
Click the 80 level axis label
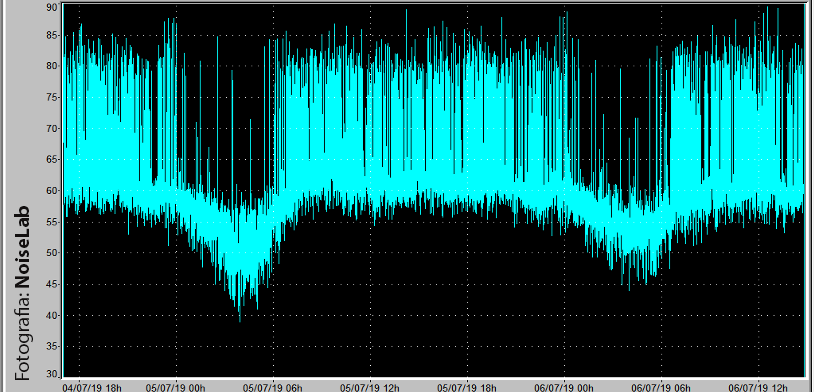click(52, 66)
